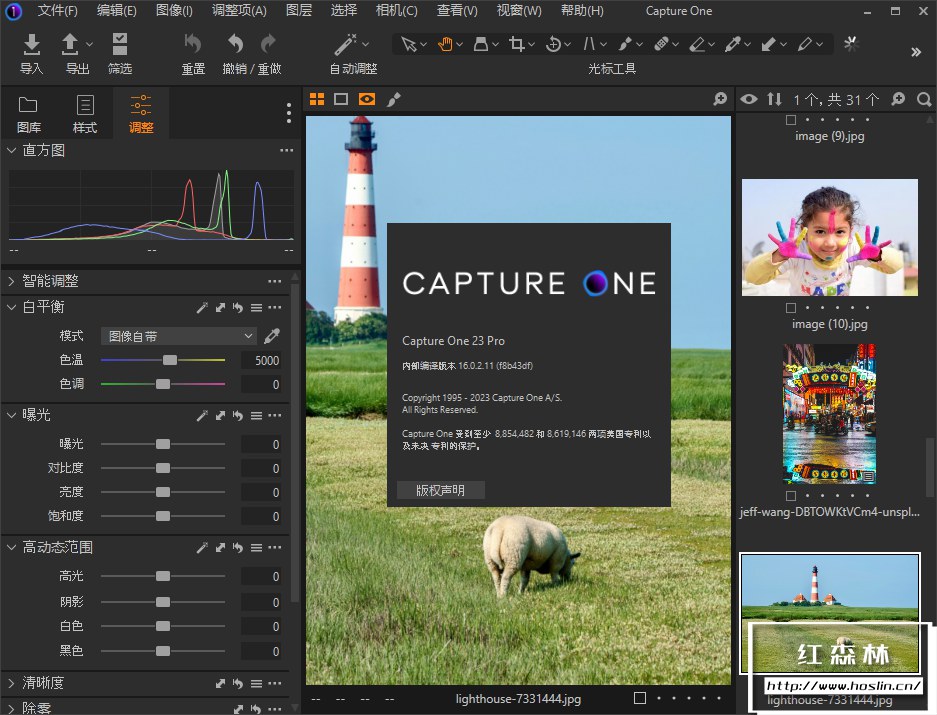Select the Crop cursor tool
Screen dimensions: 937x715
coord(517,44)
